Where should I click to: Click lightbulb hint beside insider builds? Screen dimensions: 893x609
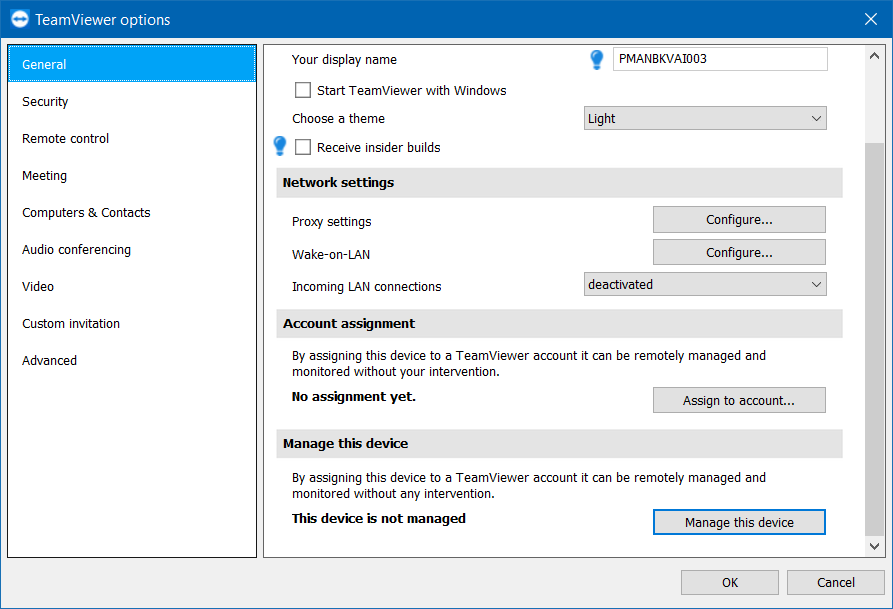click(x=280, y=146)
